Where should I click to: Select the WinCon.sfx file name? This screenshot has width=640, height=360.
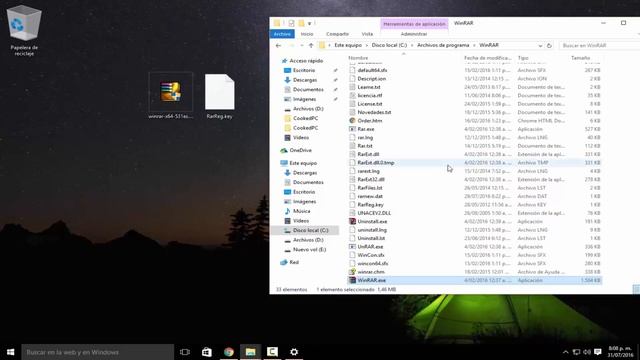pos(371,255)
